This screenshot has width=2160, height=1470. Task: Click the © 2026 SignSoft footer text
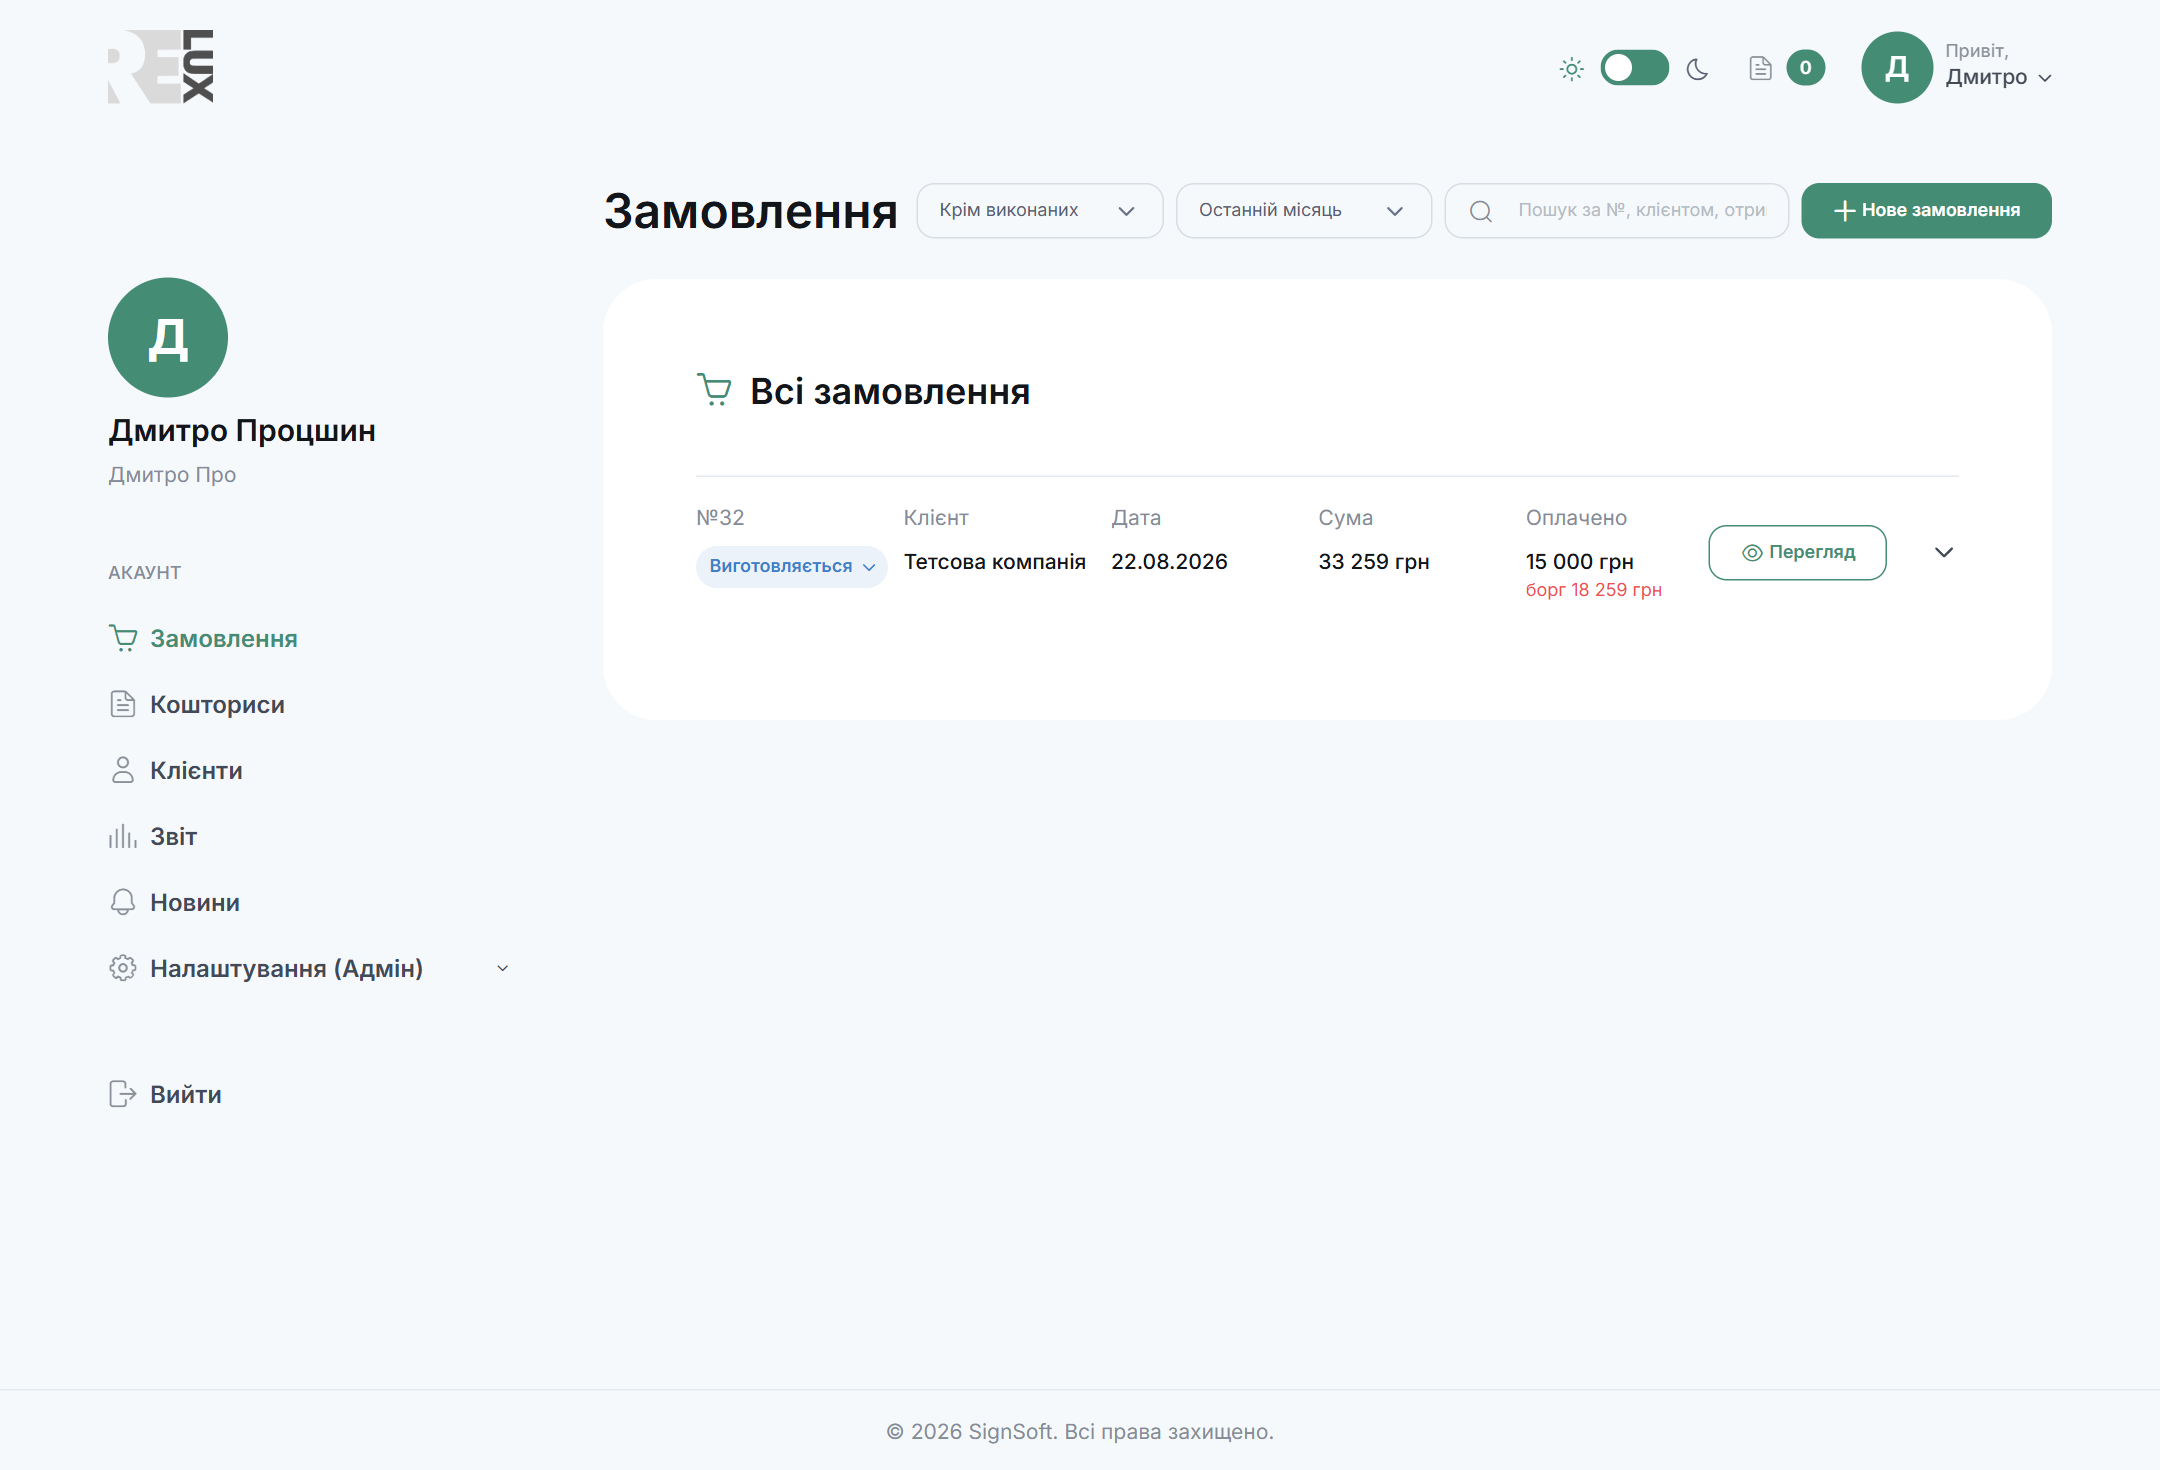[1080, 1432]
